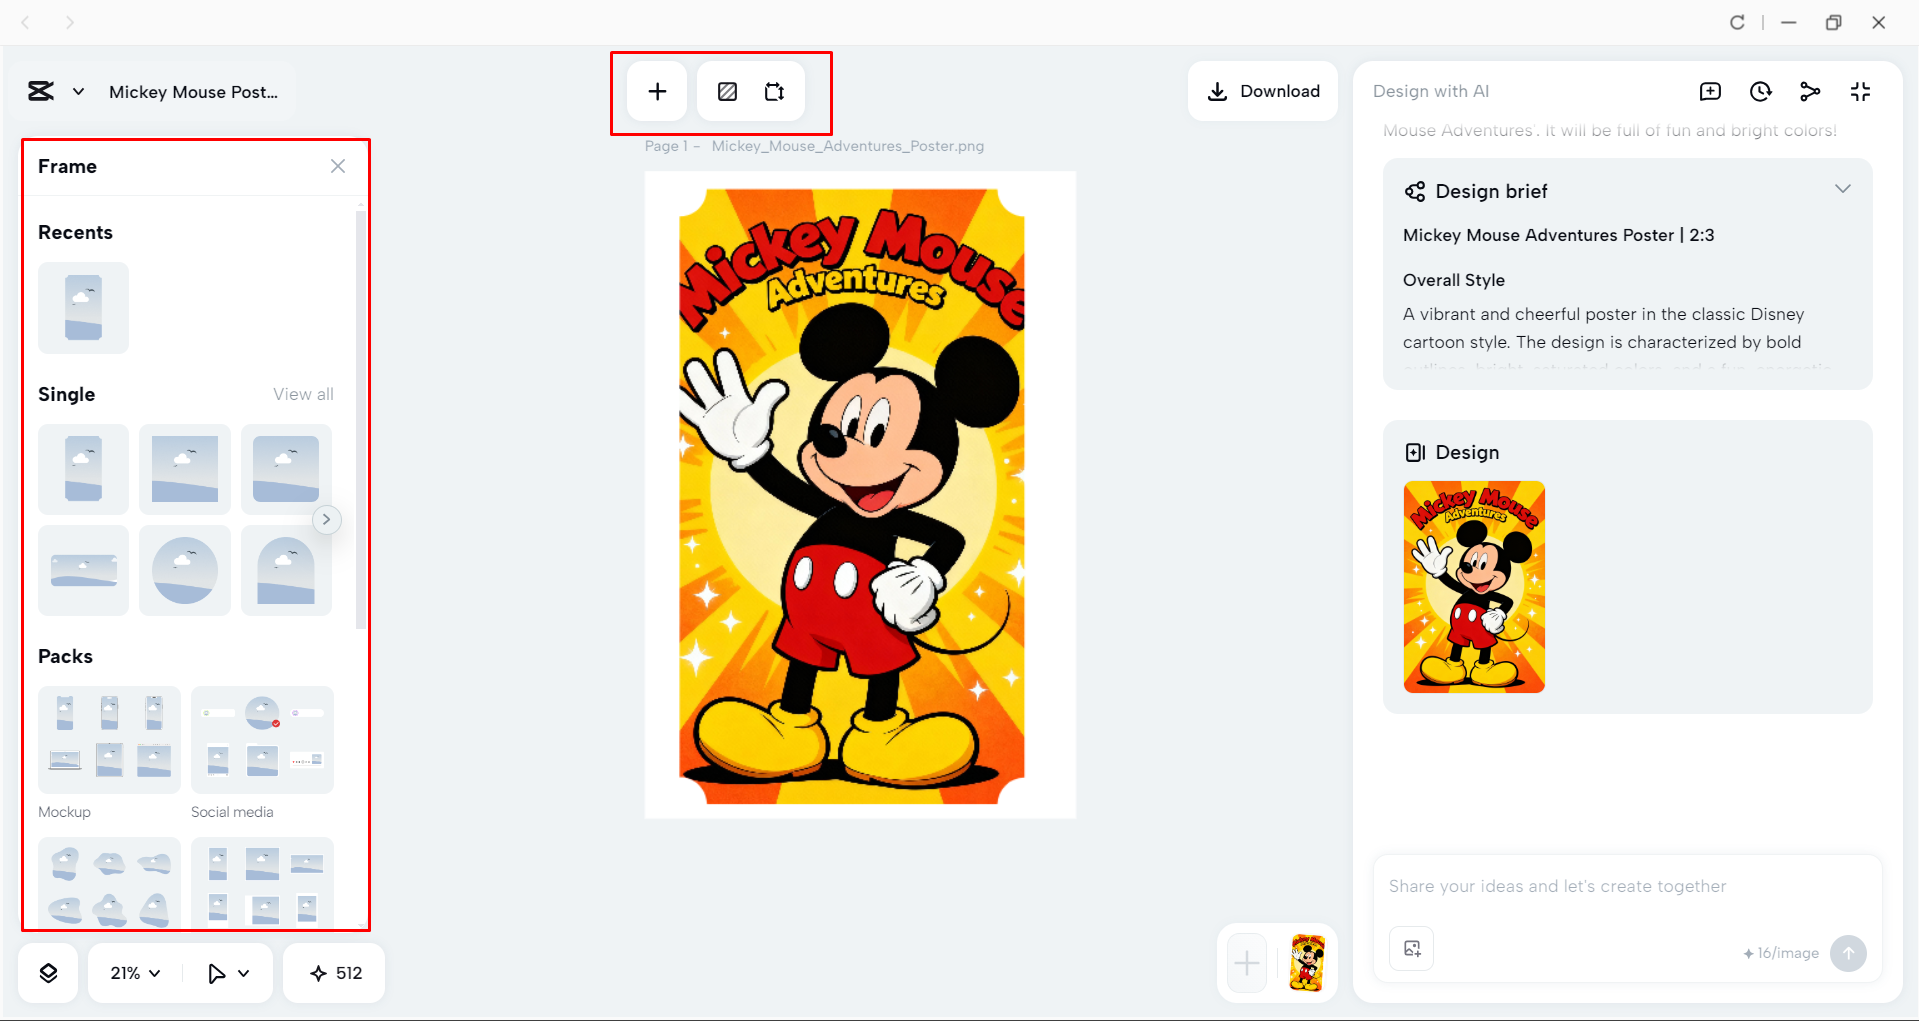Select the frame tool in top toolbar
The image size is (1919, 1021).
coord(727,92)
